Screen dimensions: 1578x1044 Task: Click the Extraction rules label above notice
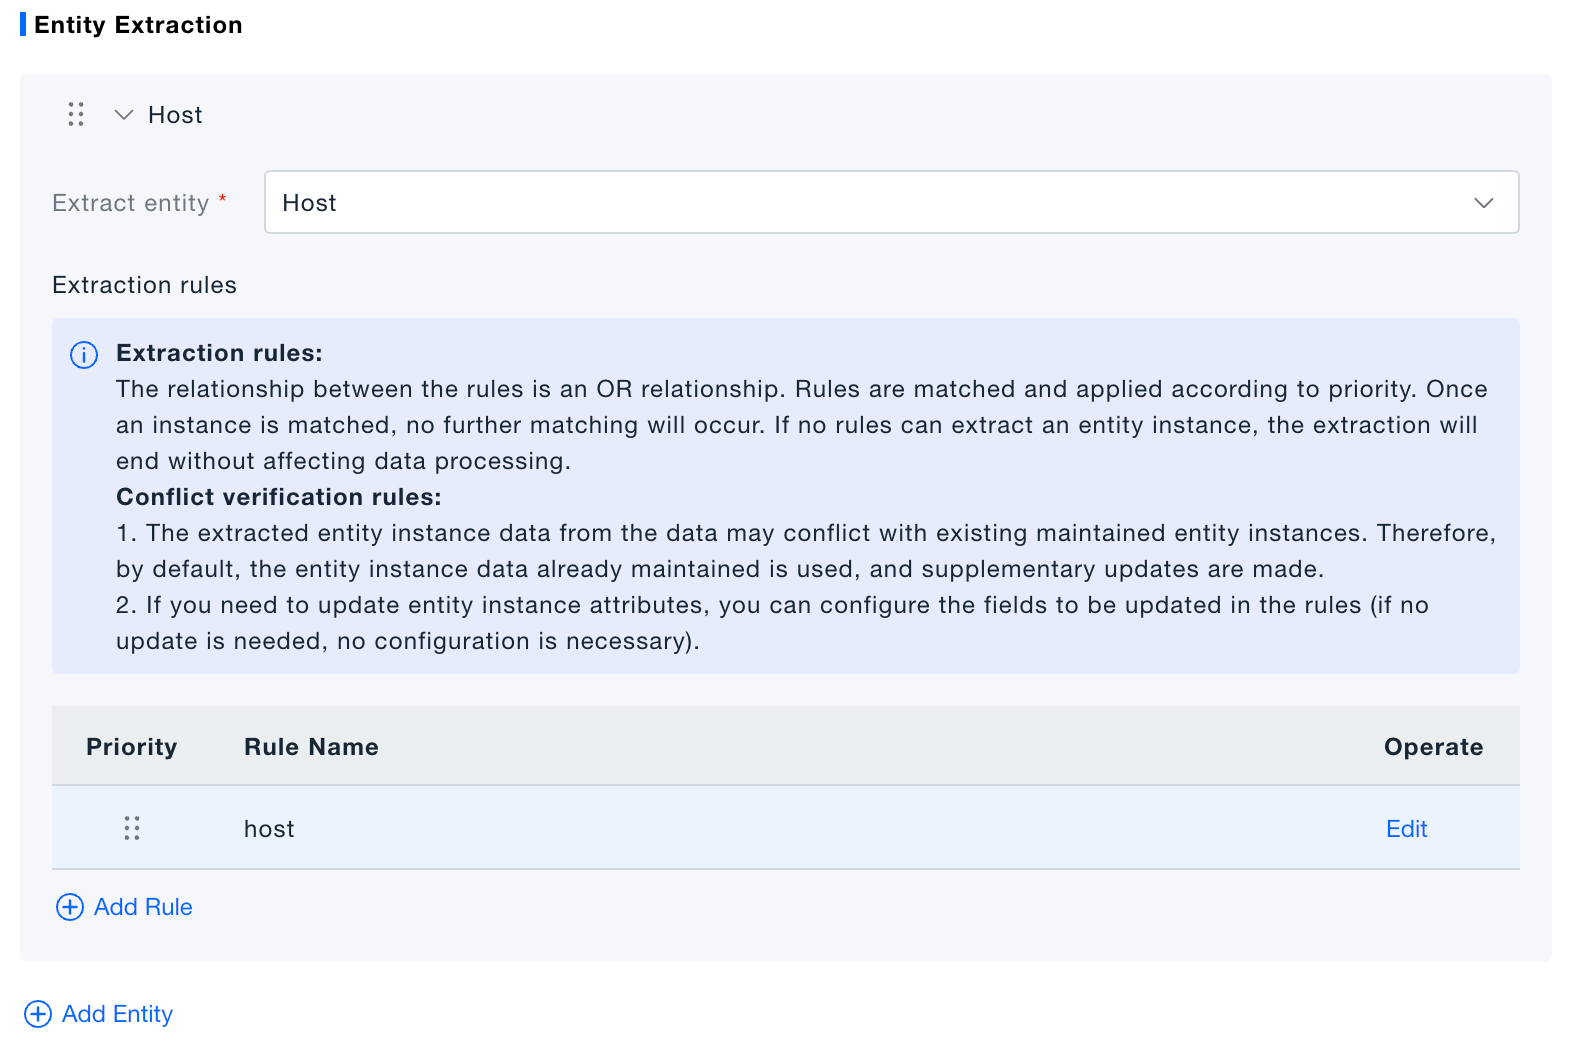144,285
